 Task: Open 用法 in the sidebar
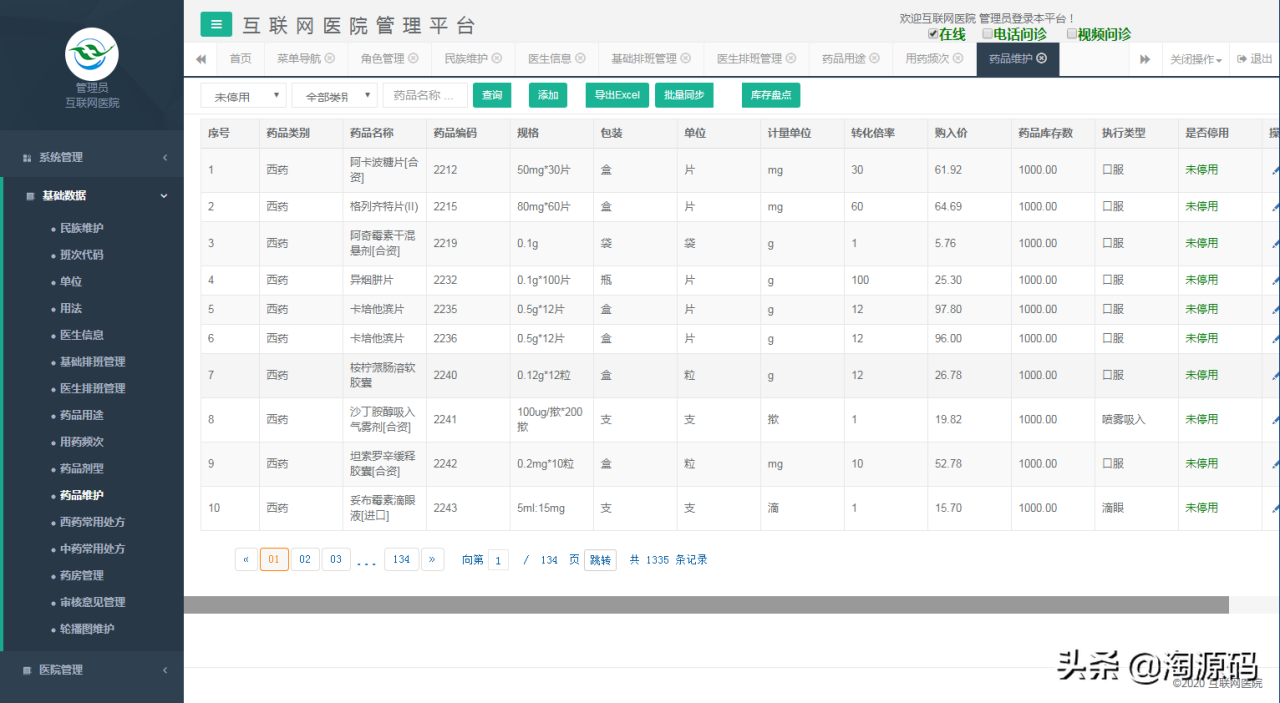(71, 309)
